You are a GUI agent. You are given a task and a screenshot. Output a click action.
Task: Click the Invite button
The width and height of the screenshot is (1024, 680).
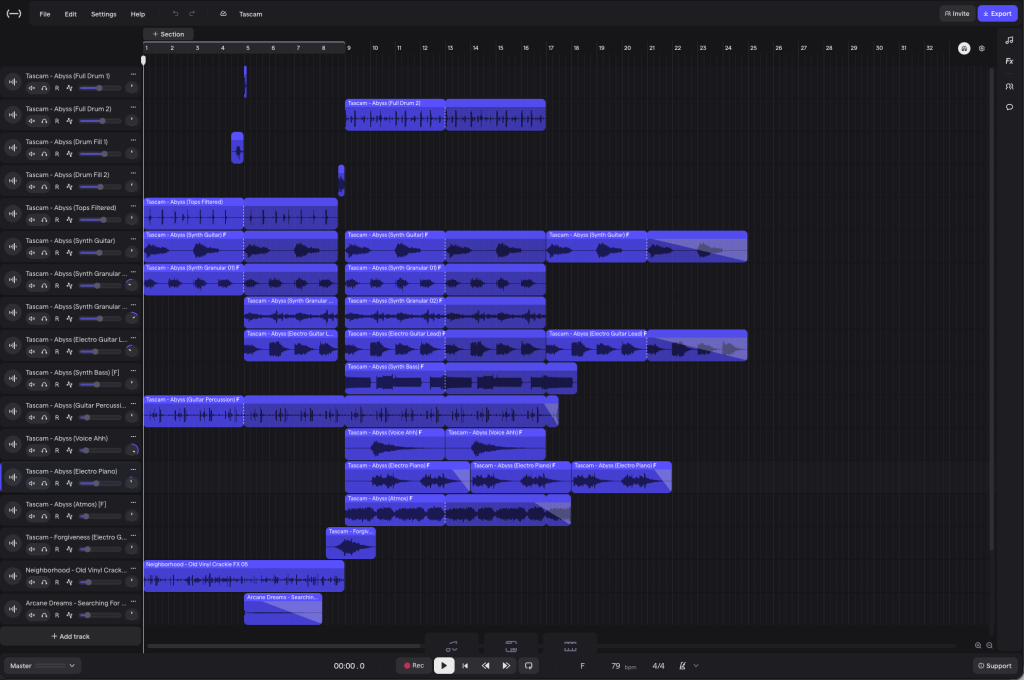(957, 13)
